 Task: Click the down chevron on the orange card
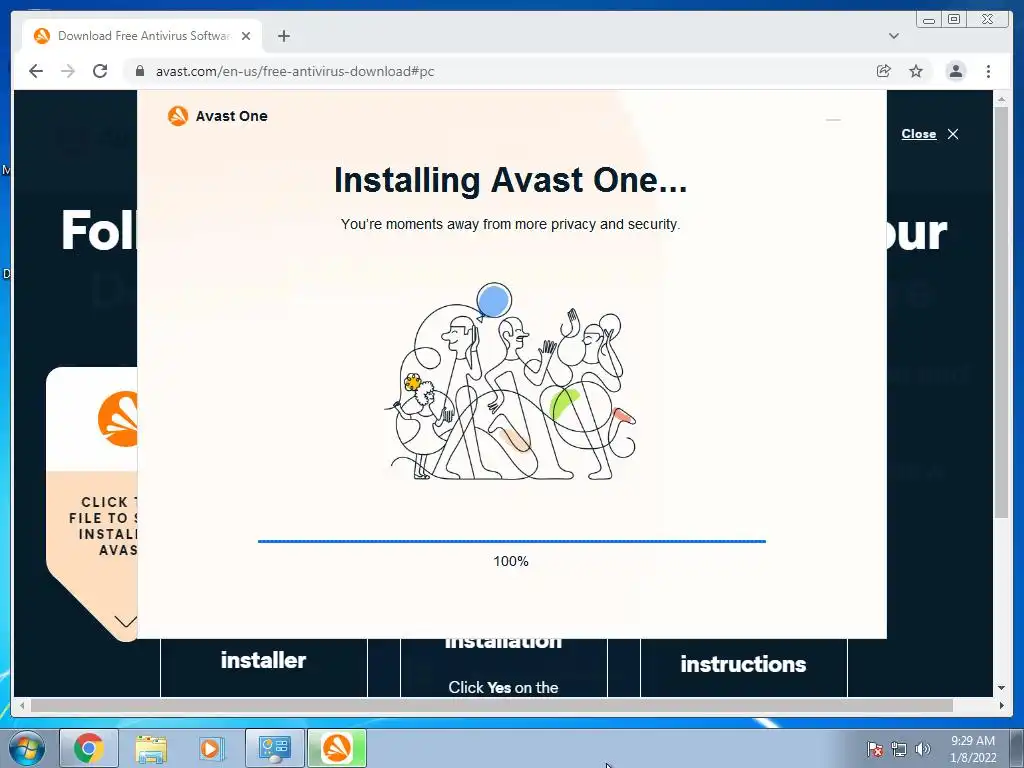[125, 620]
